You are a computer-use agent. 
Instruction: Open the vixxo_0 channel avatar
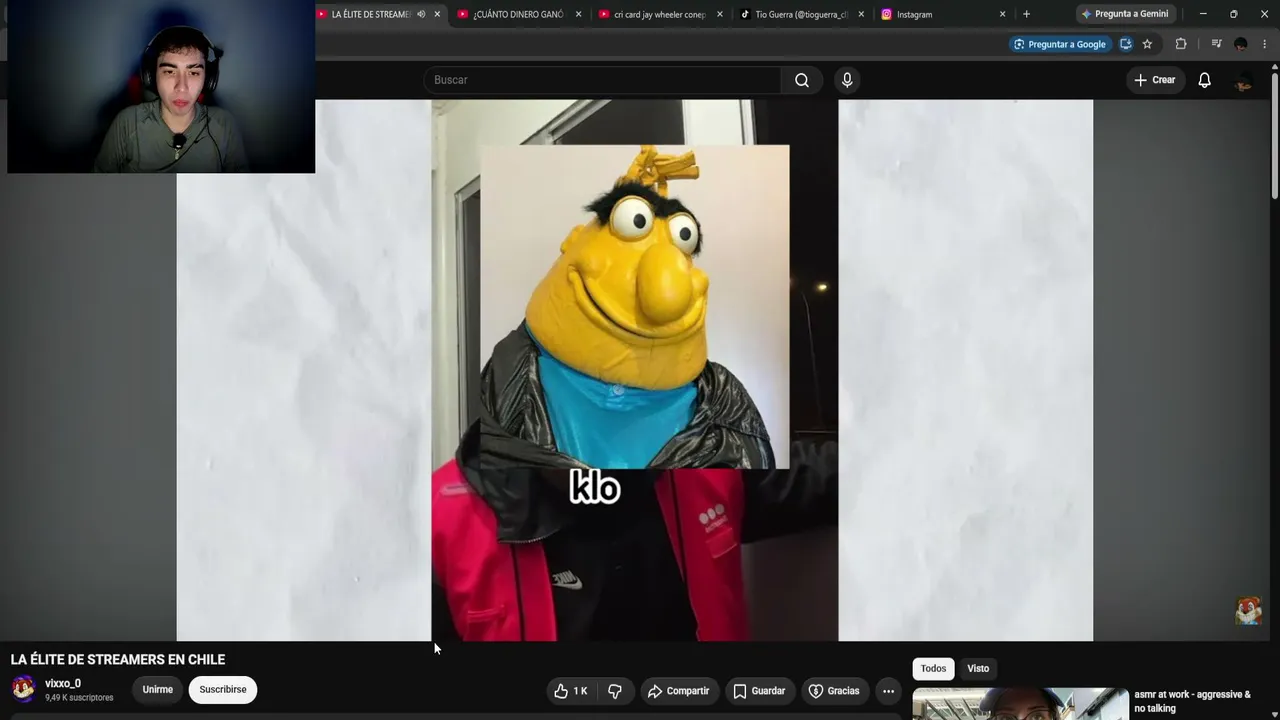(23, 689)
